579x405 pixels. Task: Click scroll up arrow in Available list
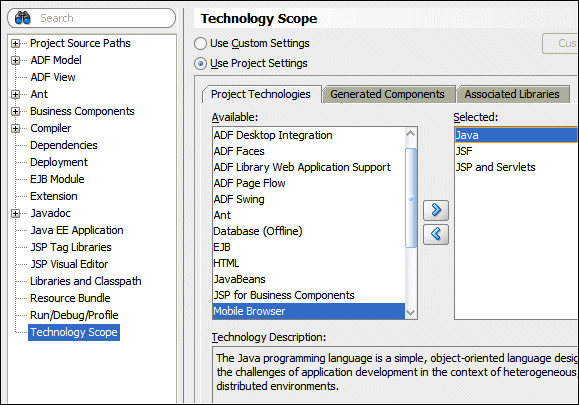click(x=411, y=134)
